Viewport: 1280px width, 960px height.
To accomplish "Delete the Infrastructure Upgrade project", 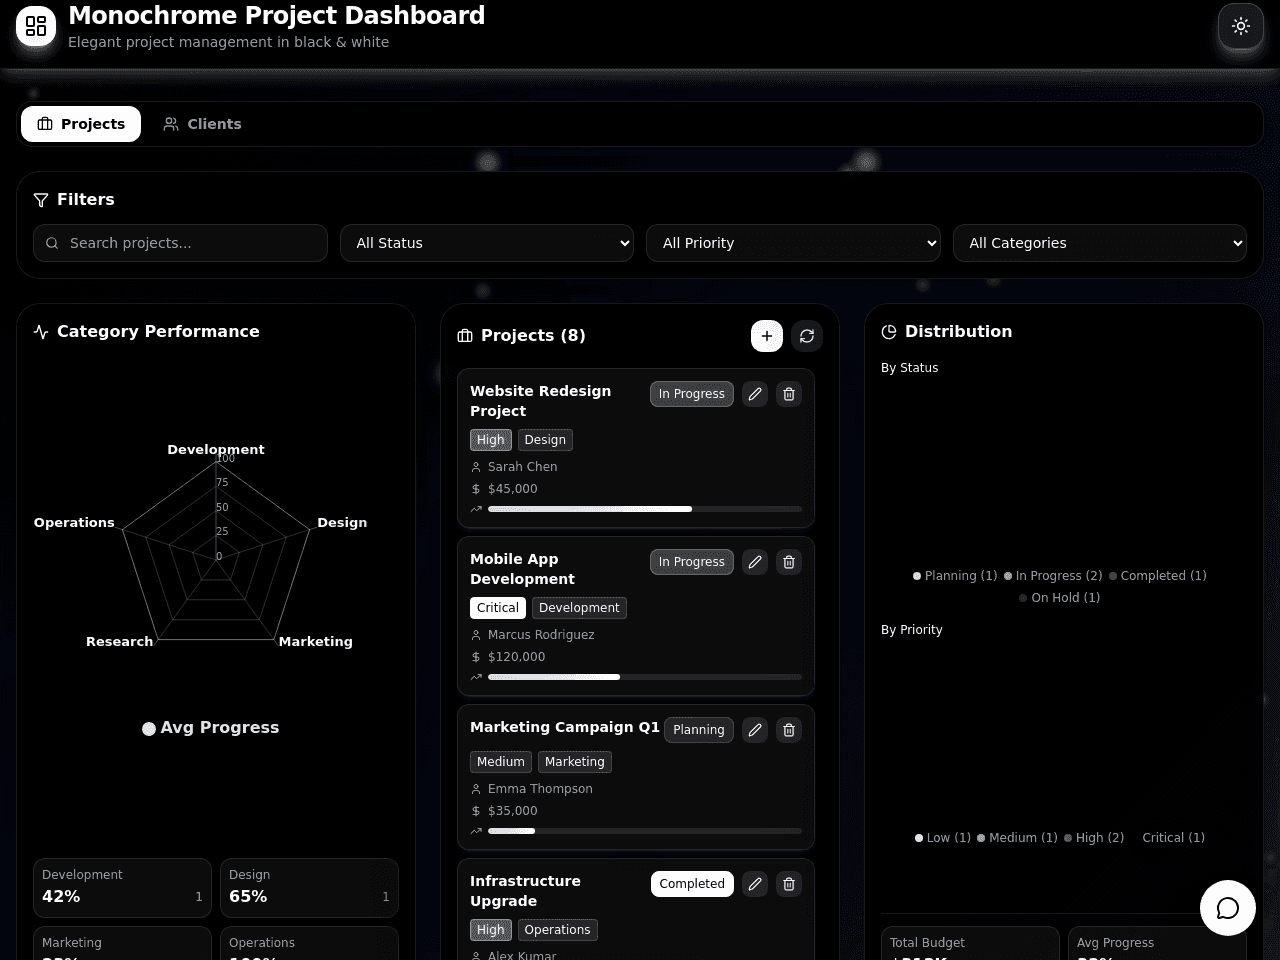I will 789,884.
